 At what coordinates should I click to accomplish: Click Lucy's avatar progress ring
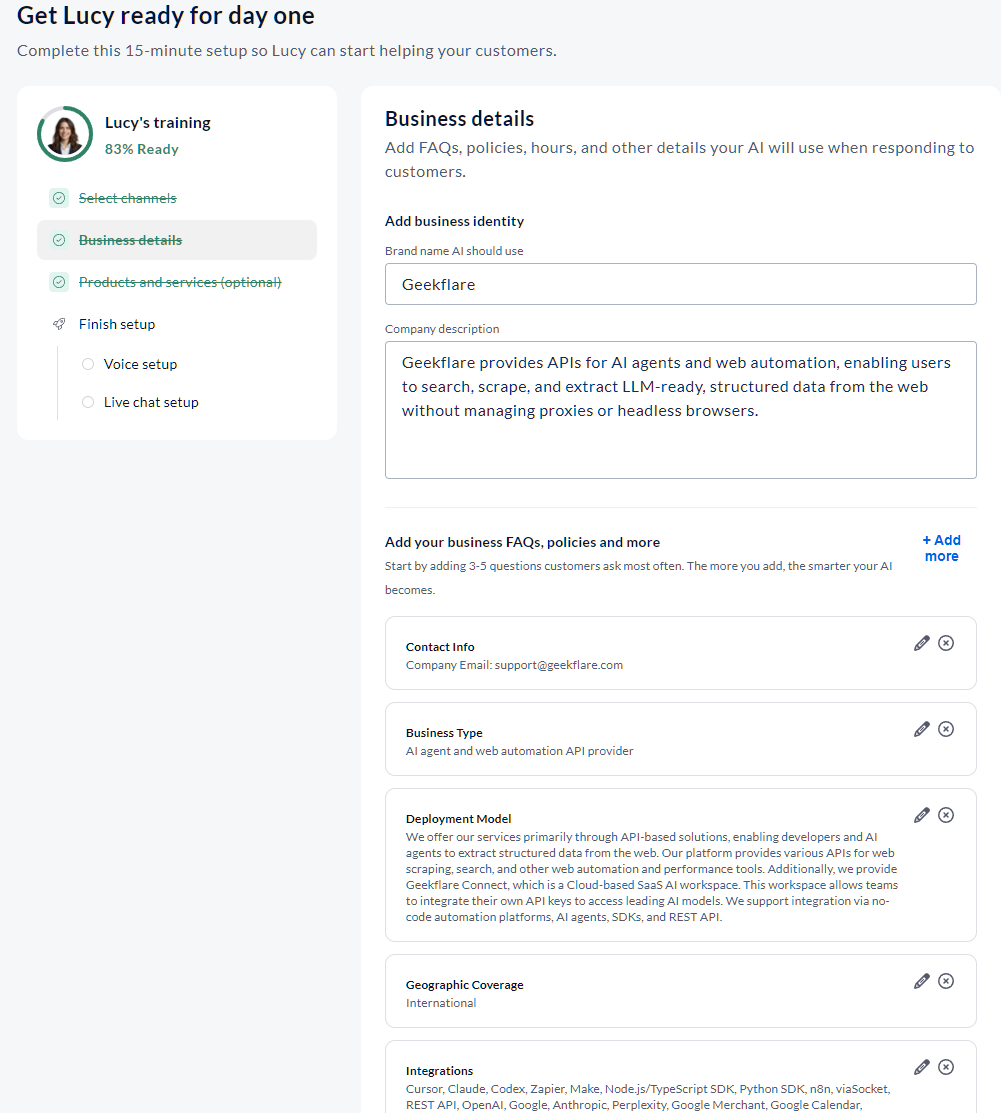click(65, 134)
